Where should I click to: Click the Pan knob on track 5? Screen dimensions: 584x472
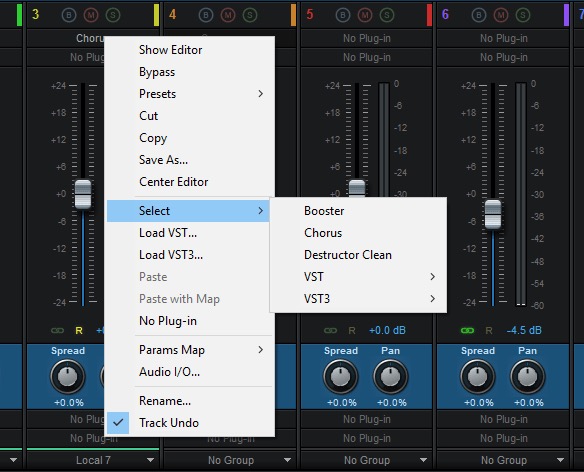[391, 377]
